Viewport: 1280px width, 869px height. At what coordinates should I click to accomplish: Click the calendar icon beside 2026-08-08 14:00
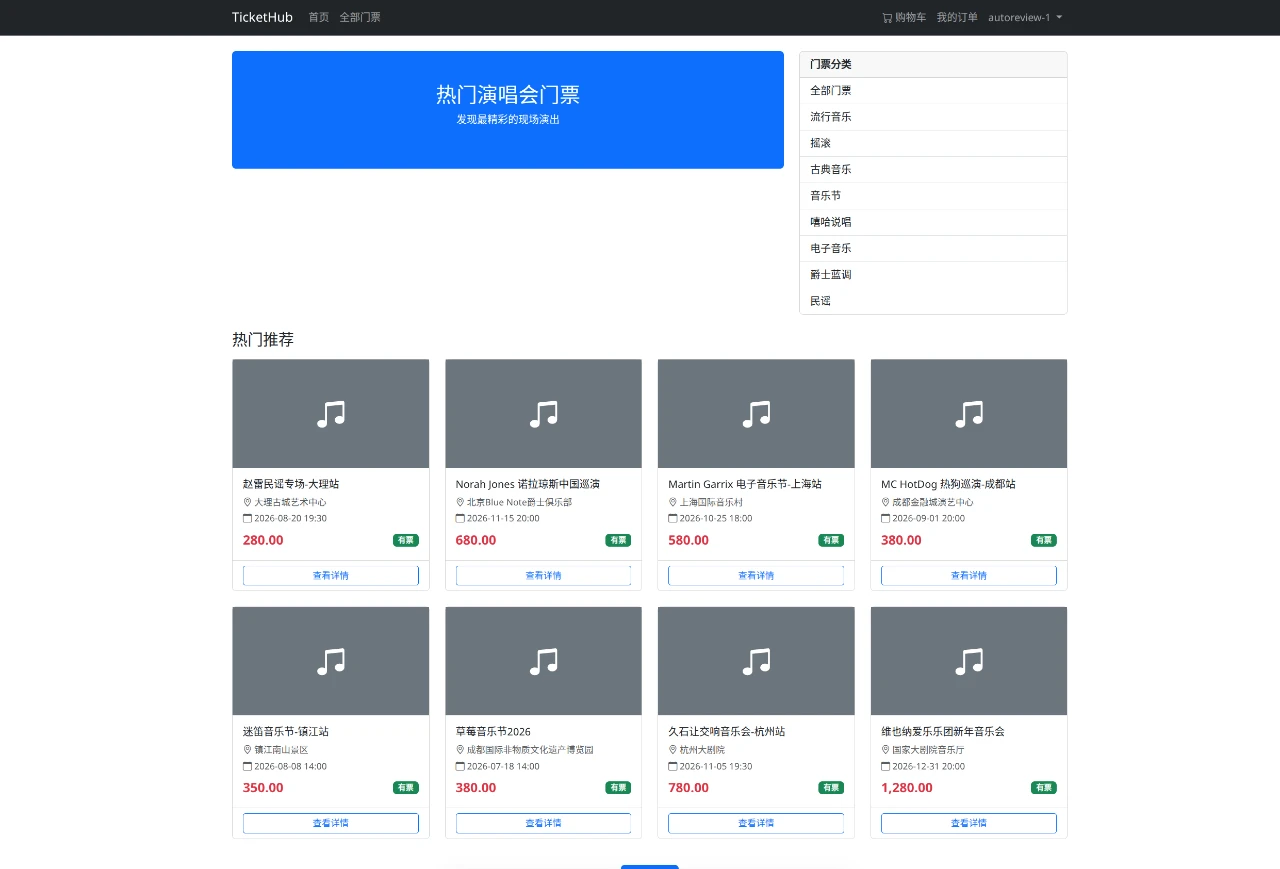247,766
